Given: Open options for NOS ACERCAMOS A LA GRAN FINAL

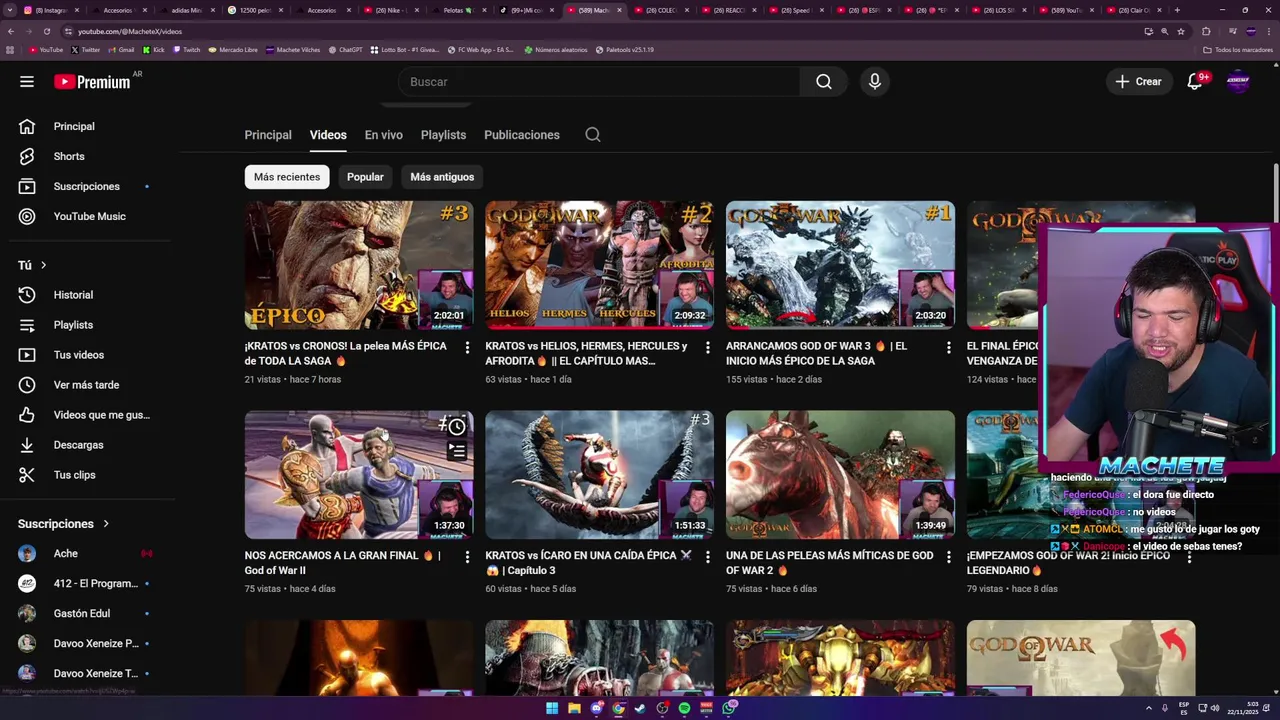Looking at the screenshot, I should tap(467, 557).
